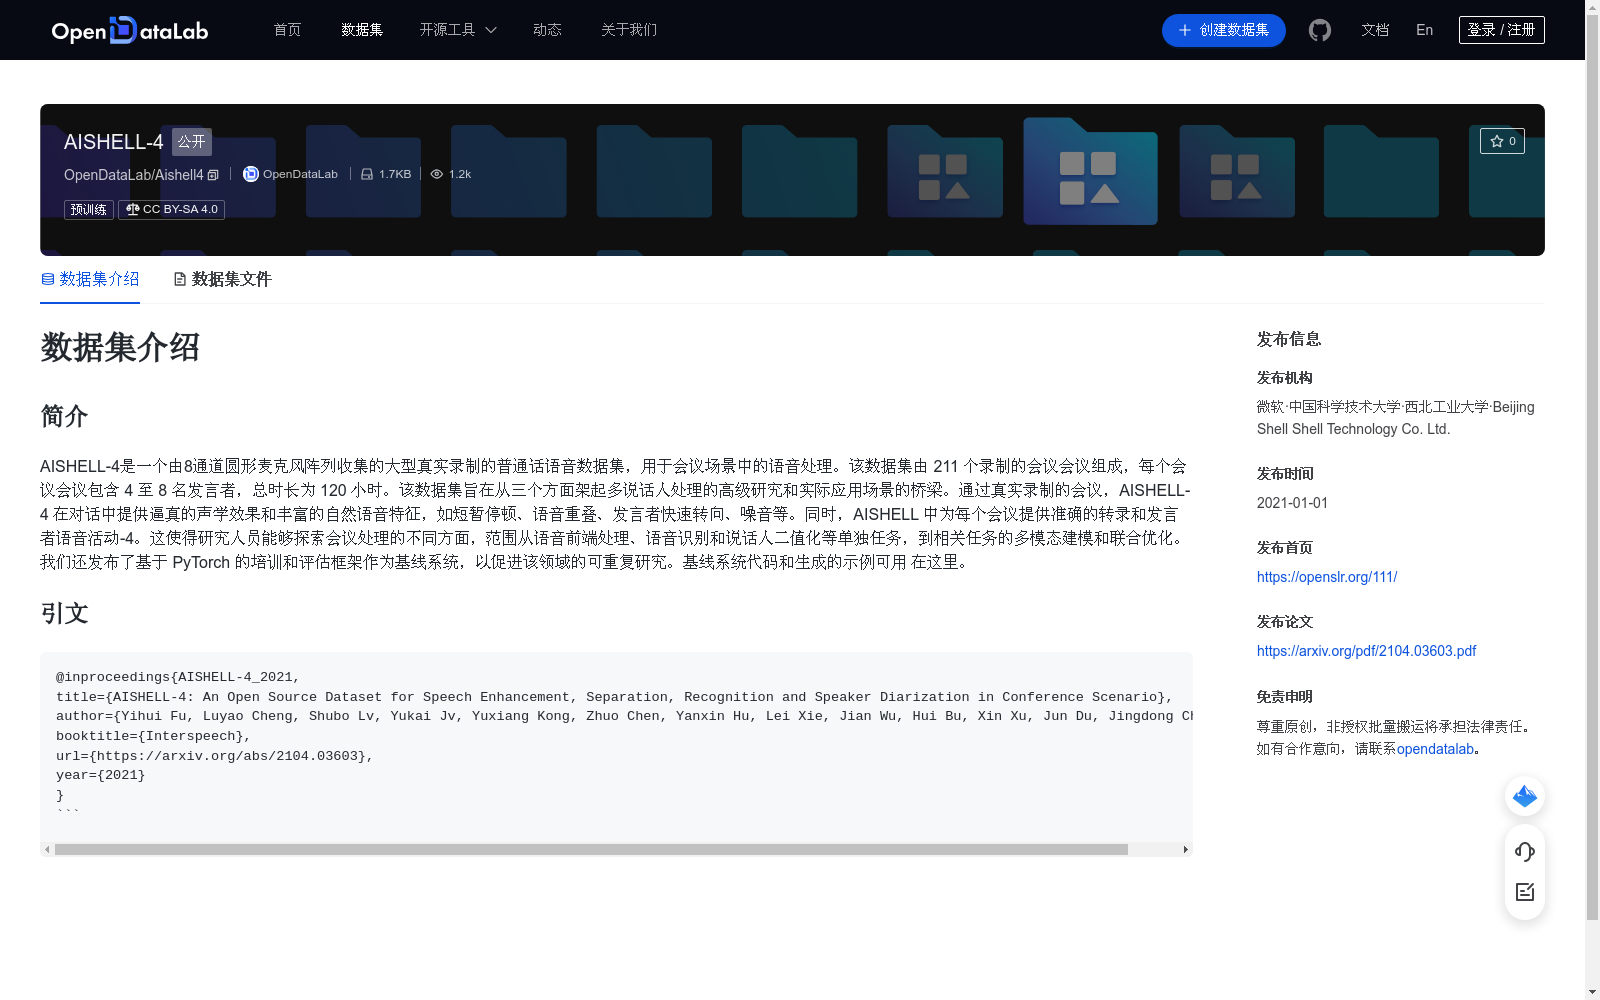Expand the 开源工具 dropdown menu

[x=458, y=30]
